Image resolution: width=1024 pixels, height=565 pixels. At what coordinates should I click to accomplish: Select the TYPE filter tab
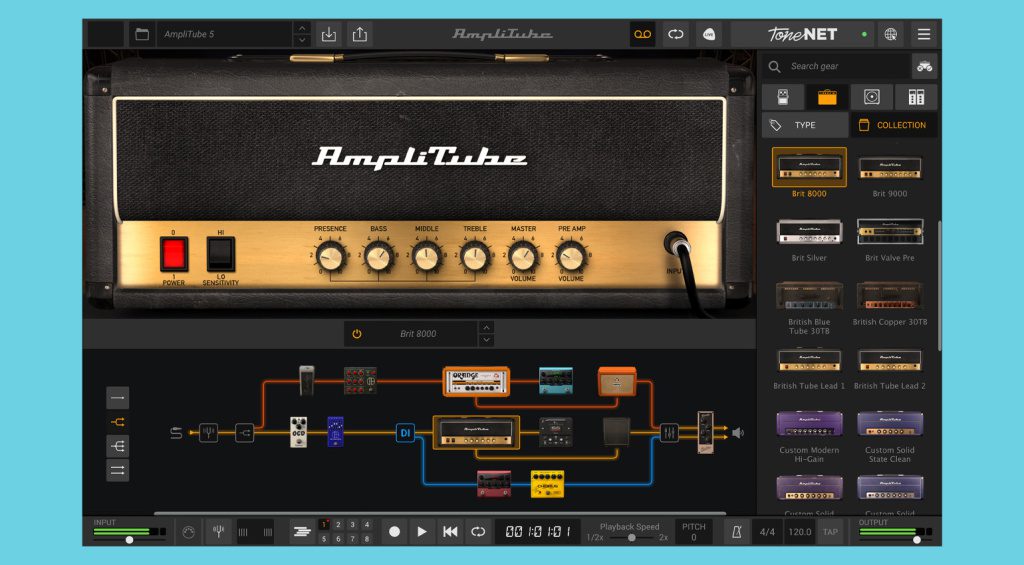click(x=805, y=125)
